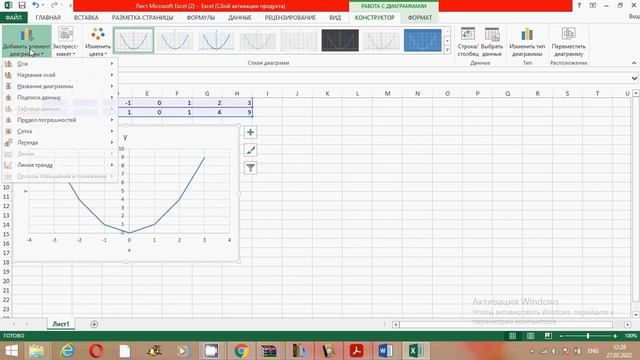Switch to Page Layout view icon
The height and width of the screenshot is (360, 640).
pos(530,336)
